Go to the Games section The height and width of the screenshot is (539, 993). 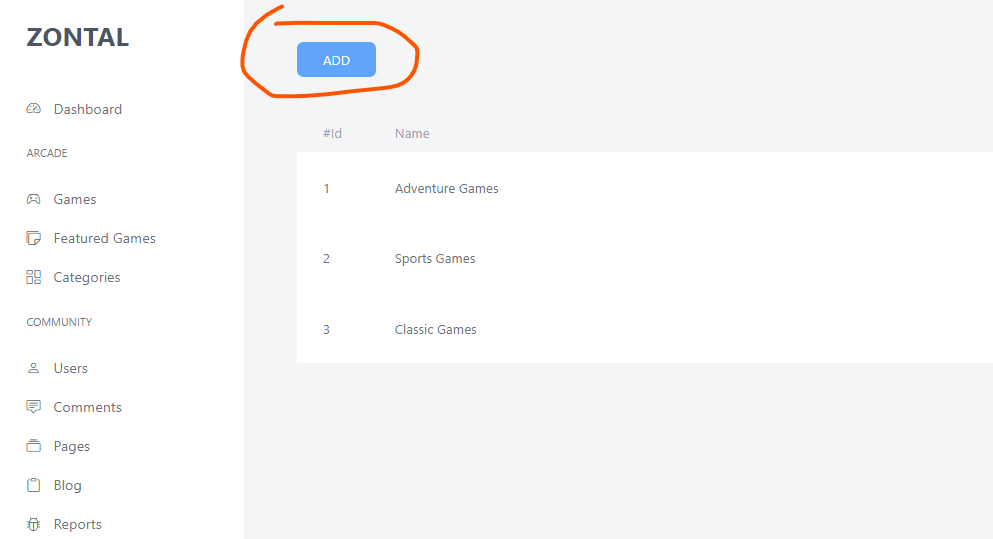[x=75, y=199]
